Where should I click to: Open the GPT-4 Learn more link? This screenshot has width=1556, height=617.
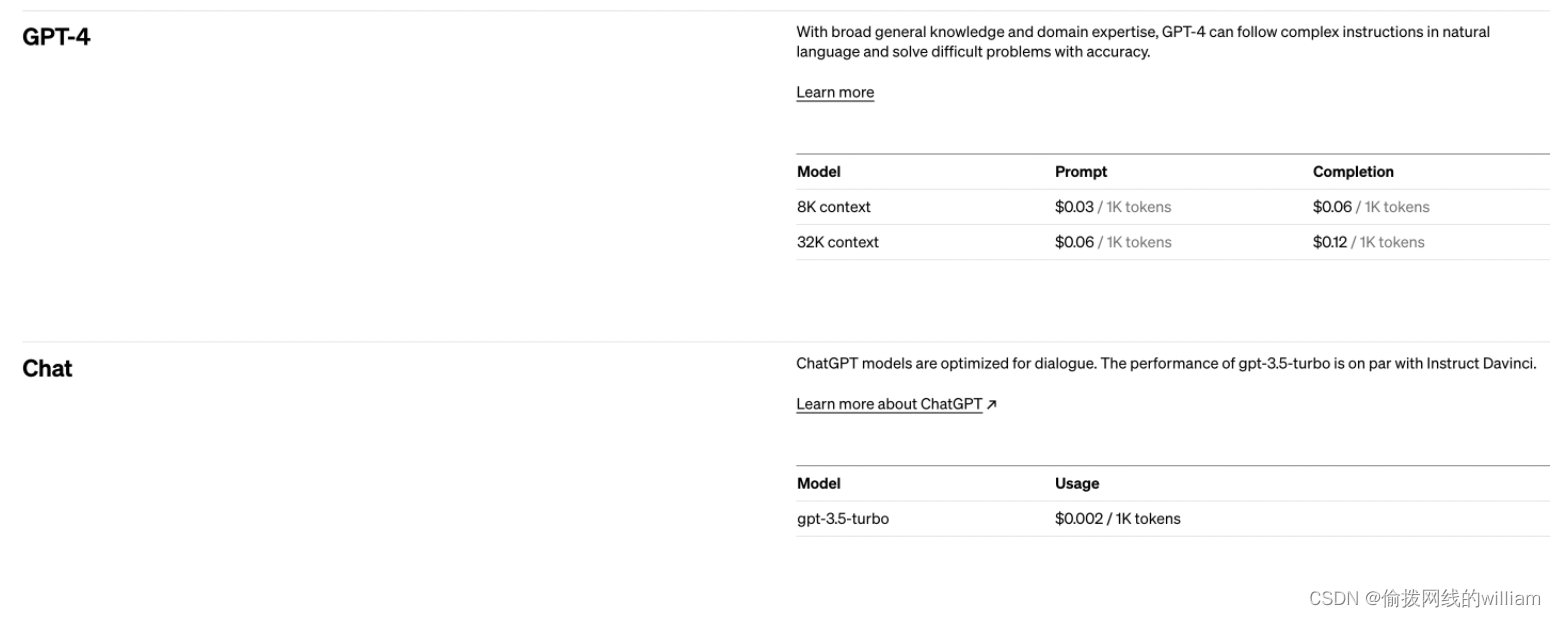pyautogui.click(x=835, y=92)
